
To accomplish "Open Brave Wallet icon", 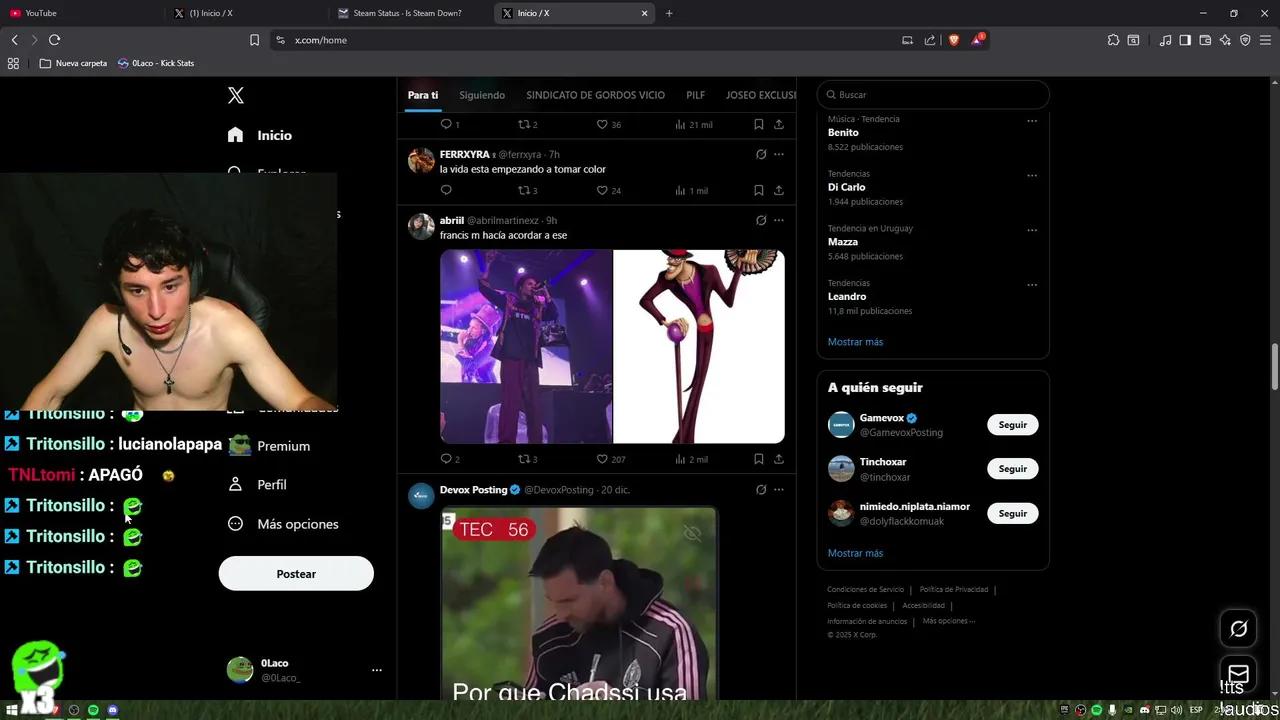I will point(1205,40).
